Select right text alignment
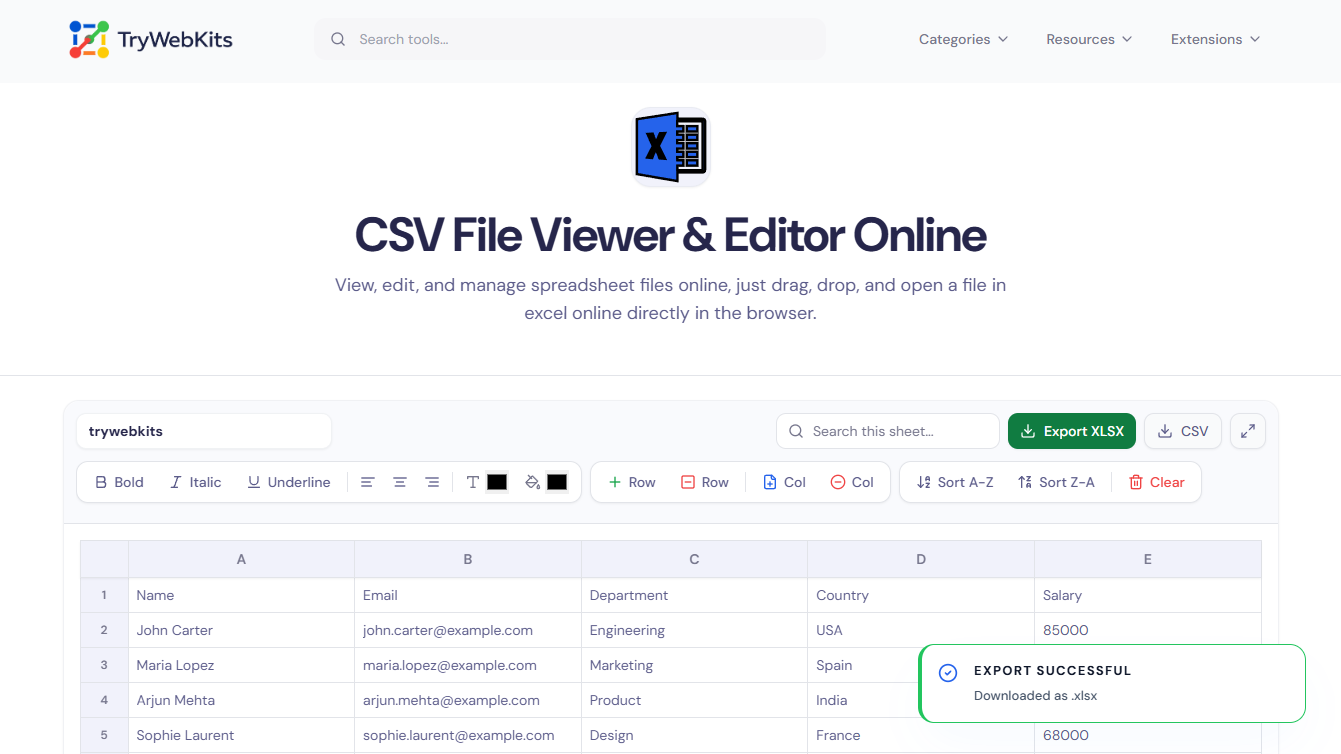 432,481
